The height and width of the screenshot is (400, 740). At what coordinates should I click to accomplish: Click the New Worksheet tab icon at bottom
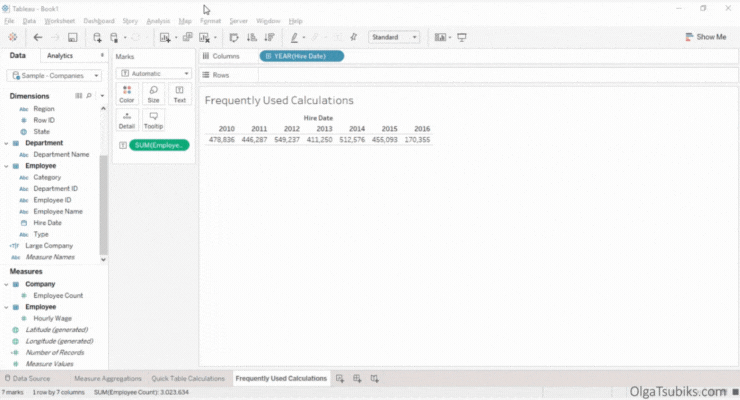pos(340,378)
